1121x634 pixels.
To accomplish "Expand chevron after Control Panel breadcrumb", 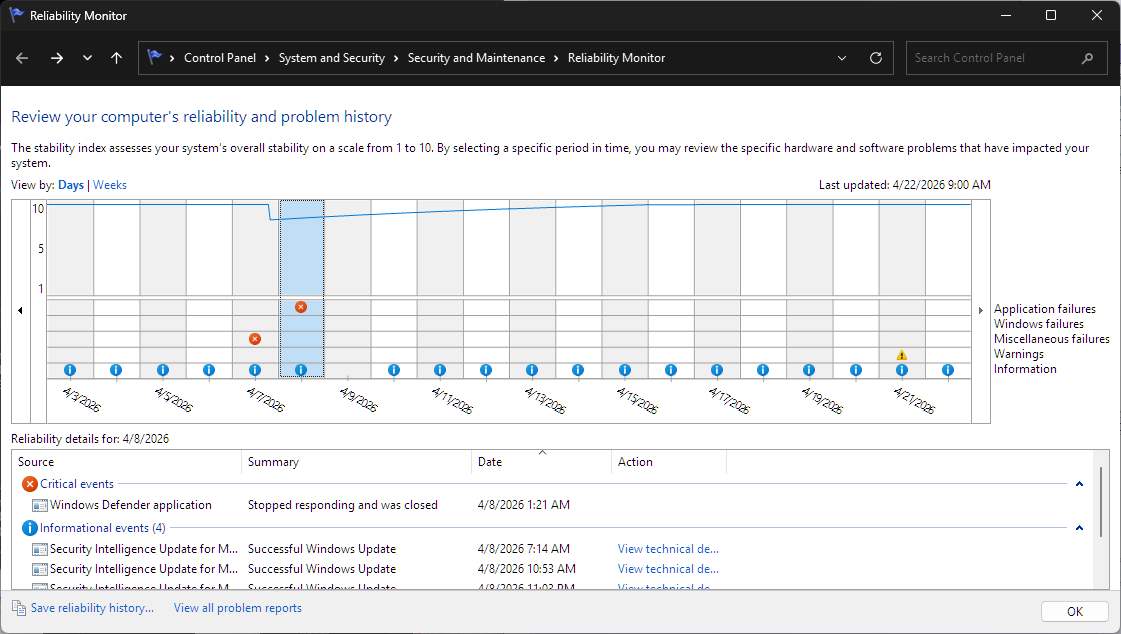I will [x=267, y=59].
